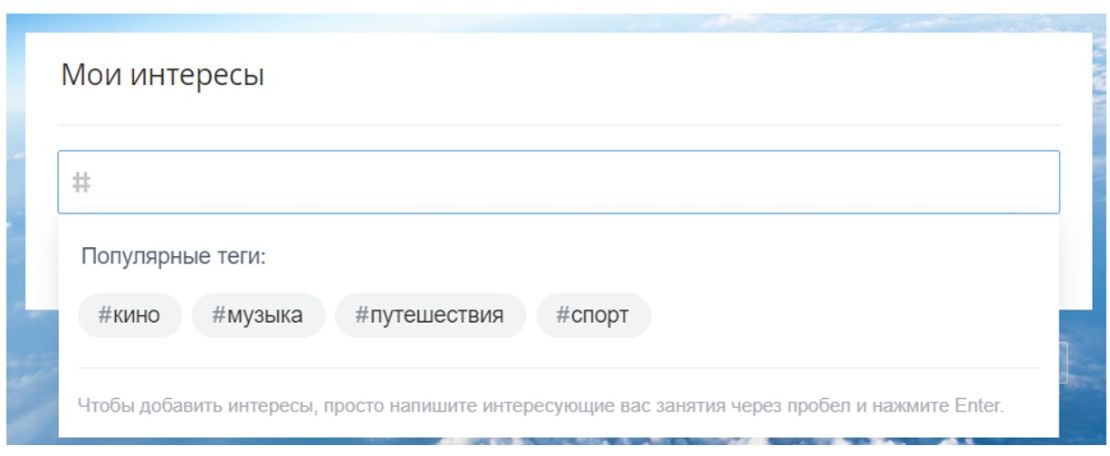Choose the #путешествия tag chip

(430, 316)
